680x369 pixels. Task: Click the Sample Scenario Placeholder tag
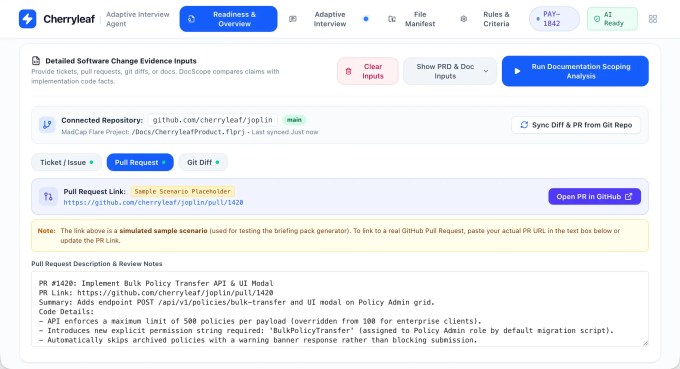[x=183, y=192]
